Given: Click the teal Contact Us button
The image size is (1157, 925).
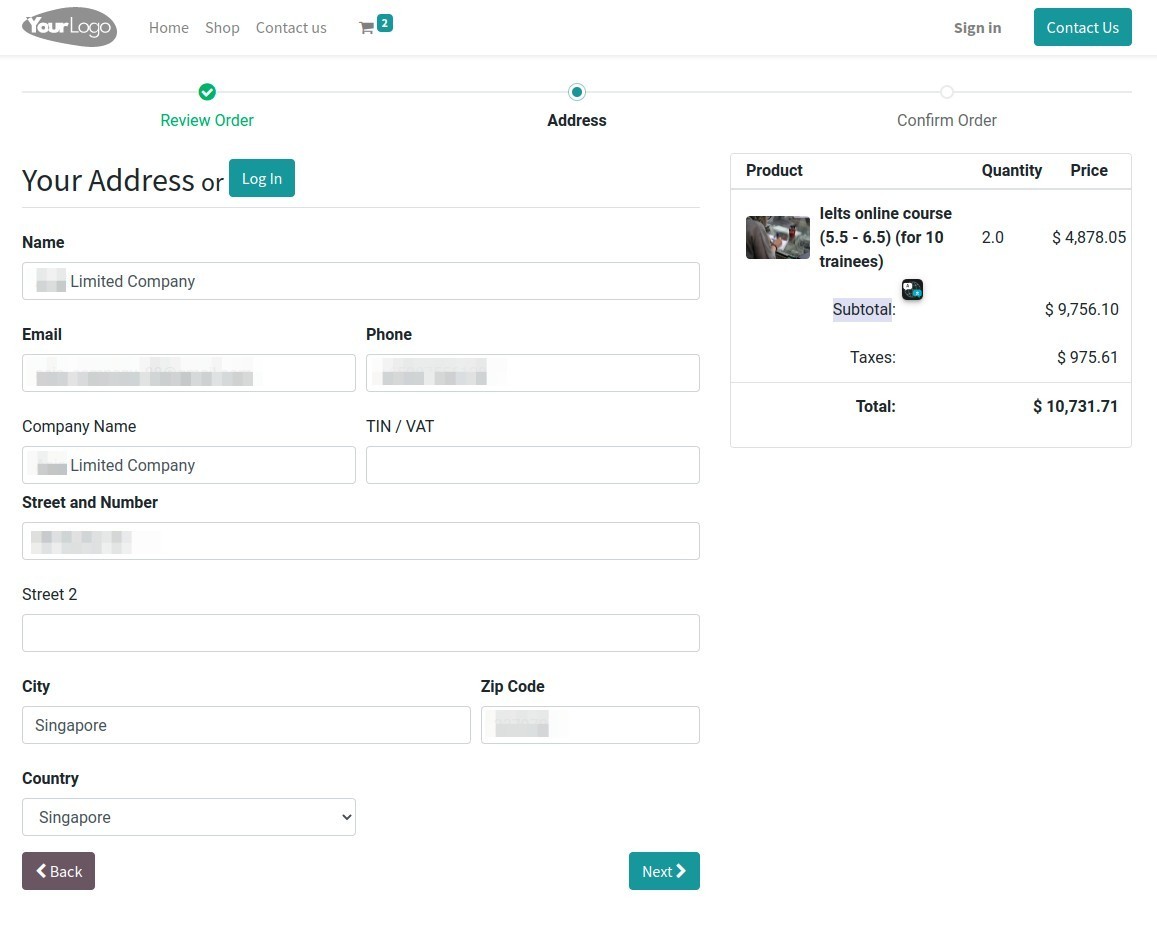Looking at the screenshot, I should [1082, 27].
